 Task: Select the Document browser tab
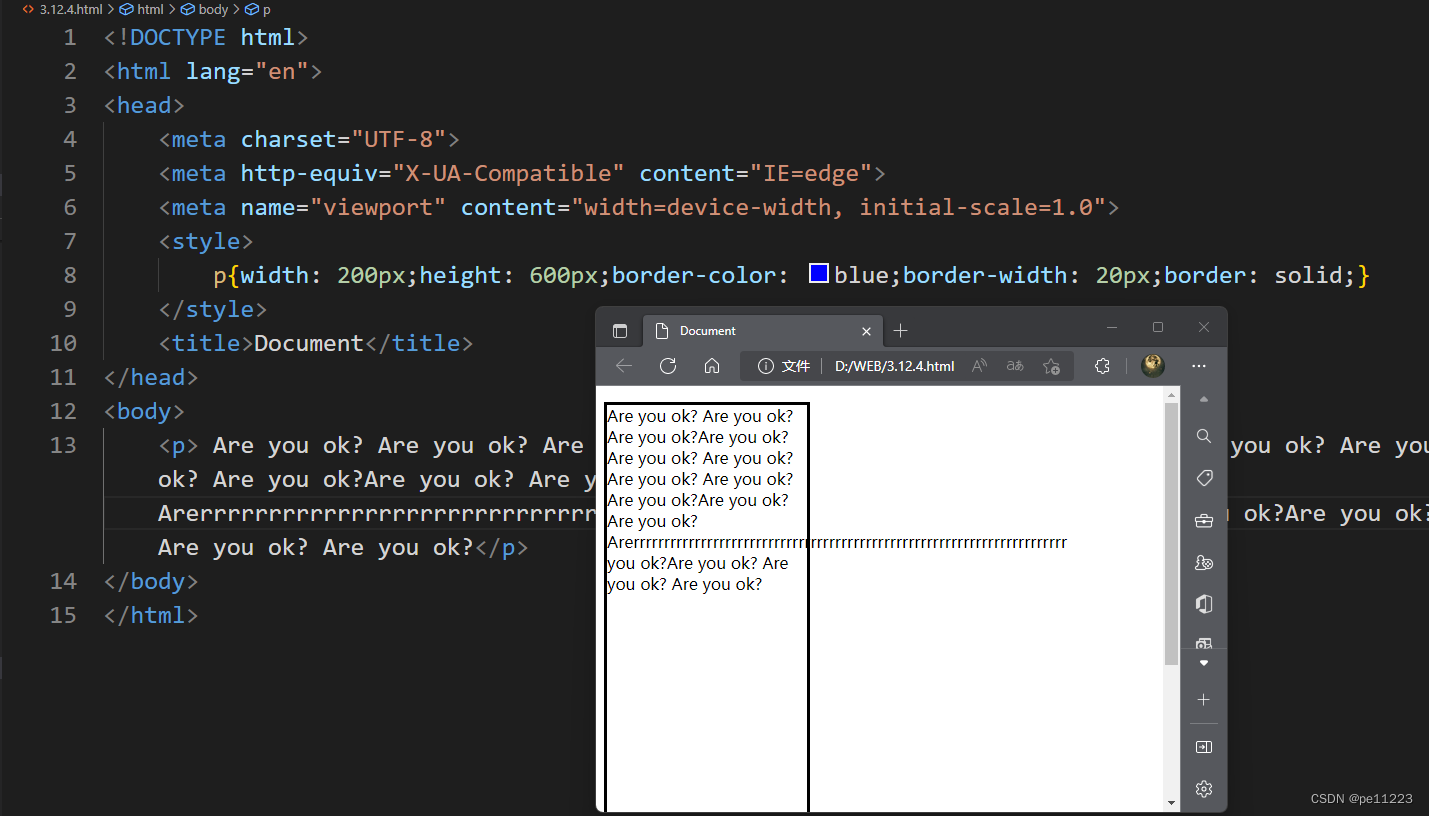(x=761, y=331)
